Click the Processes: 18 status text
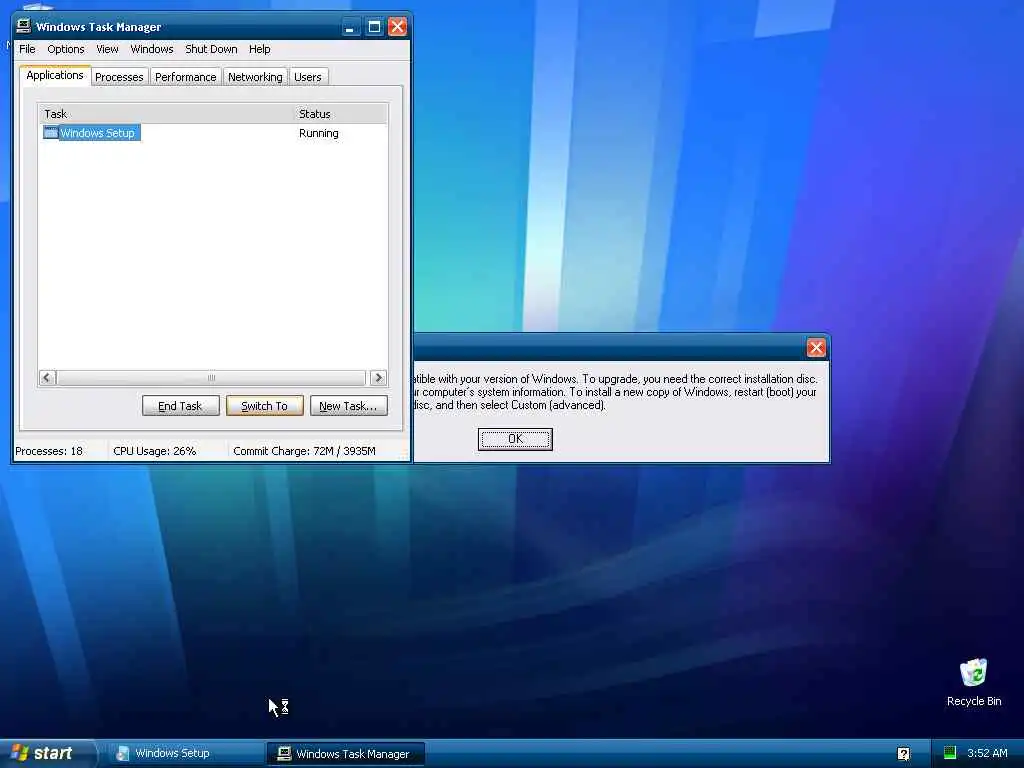The height and width of the screenshot is (768, 1024). 49,451
